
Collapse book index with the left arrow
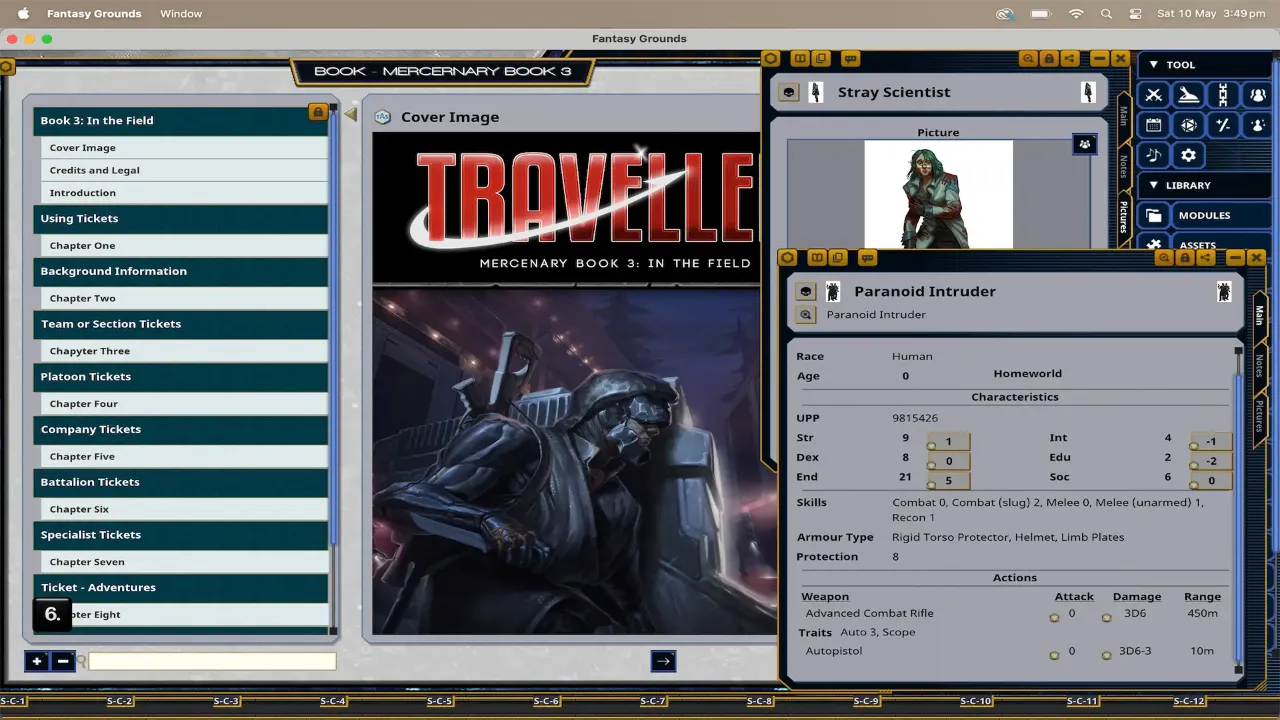pos(350,115)
